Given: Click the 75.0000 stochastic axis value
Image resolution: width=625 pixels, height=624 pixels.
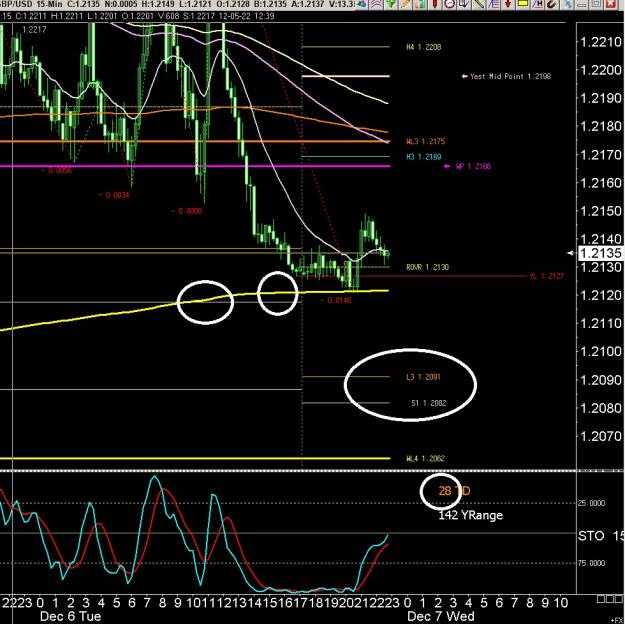Looking at the screenshot, I should 591,563.
